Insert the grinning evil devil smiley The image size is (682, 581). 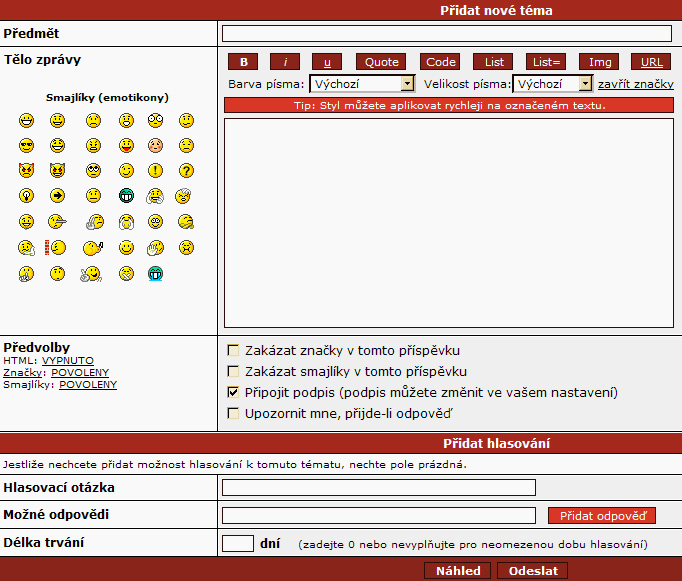pyautogui.click(x=57, y=170)
